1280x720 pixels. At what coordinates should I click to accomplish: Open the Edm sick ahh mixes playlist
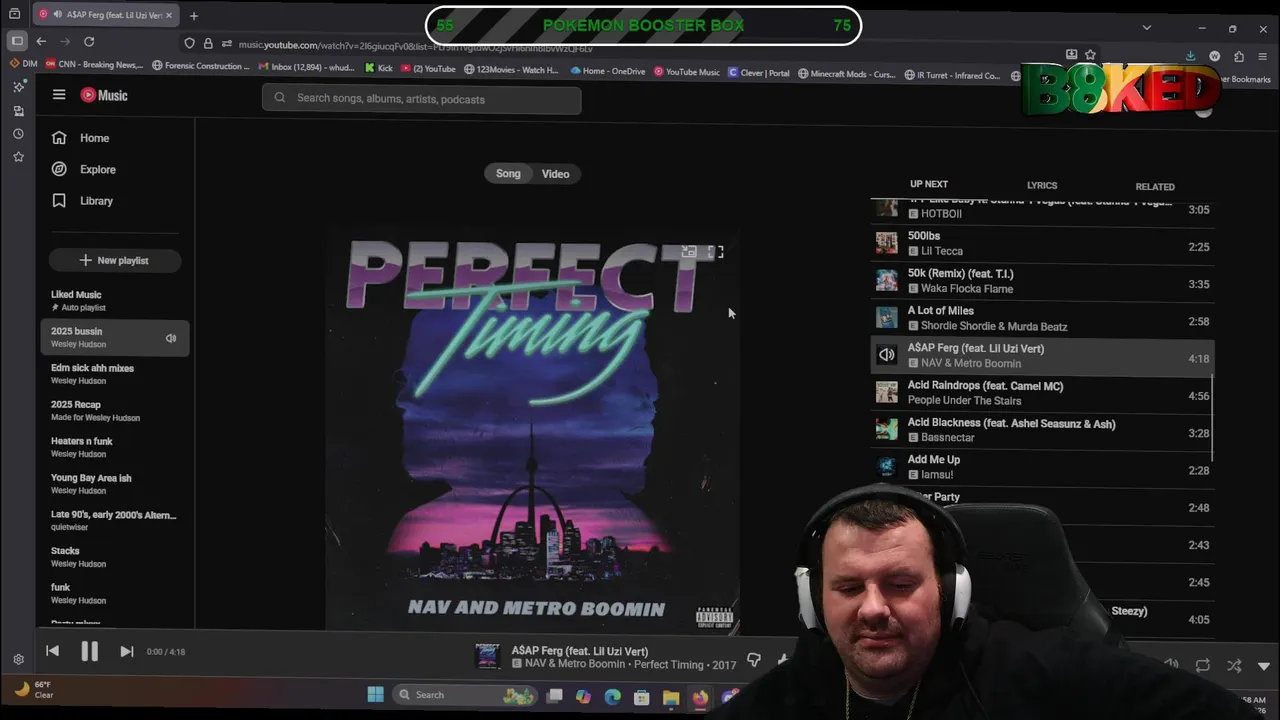[x=114, y=374]
